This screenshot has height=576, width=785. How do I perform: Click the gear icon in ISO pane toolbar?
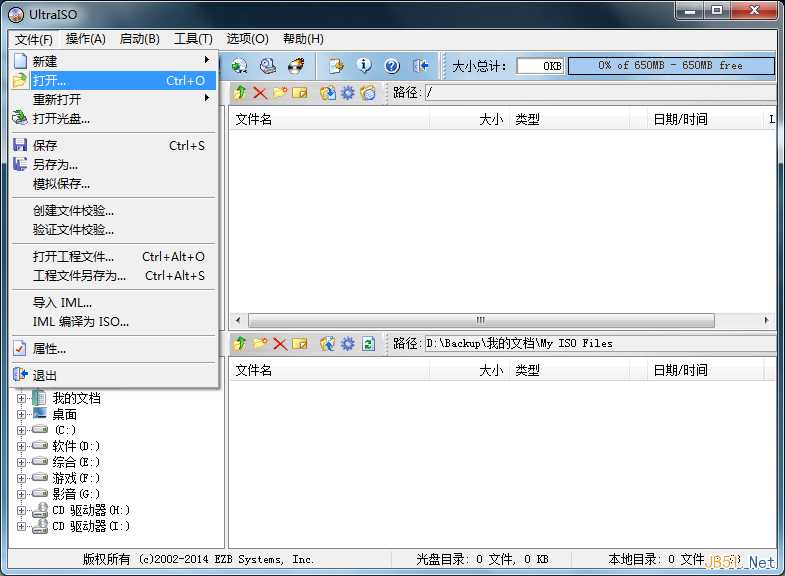click(347, 93)
